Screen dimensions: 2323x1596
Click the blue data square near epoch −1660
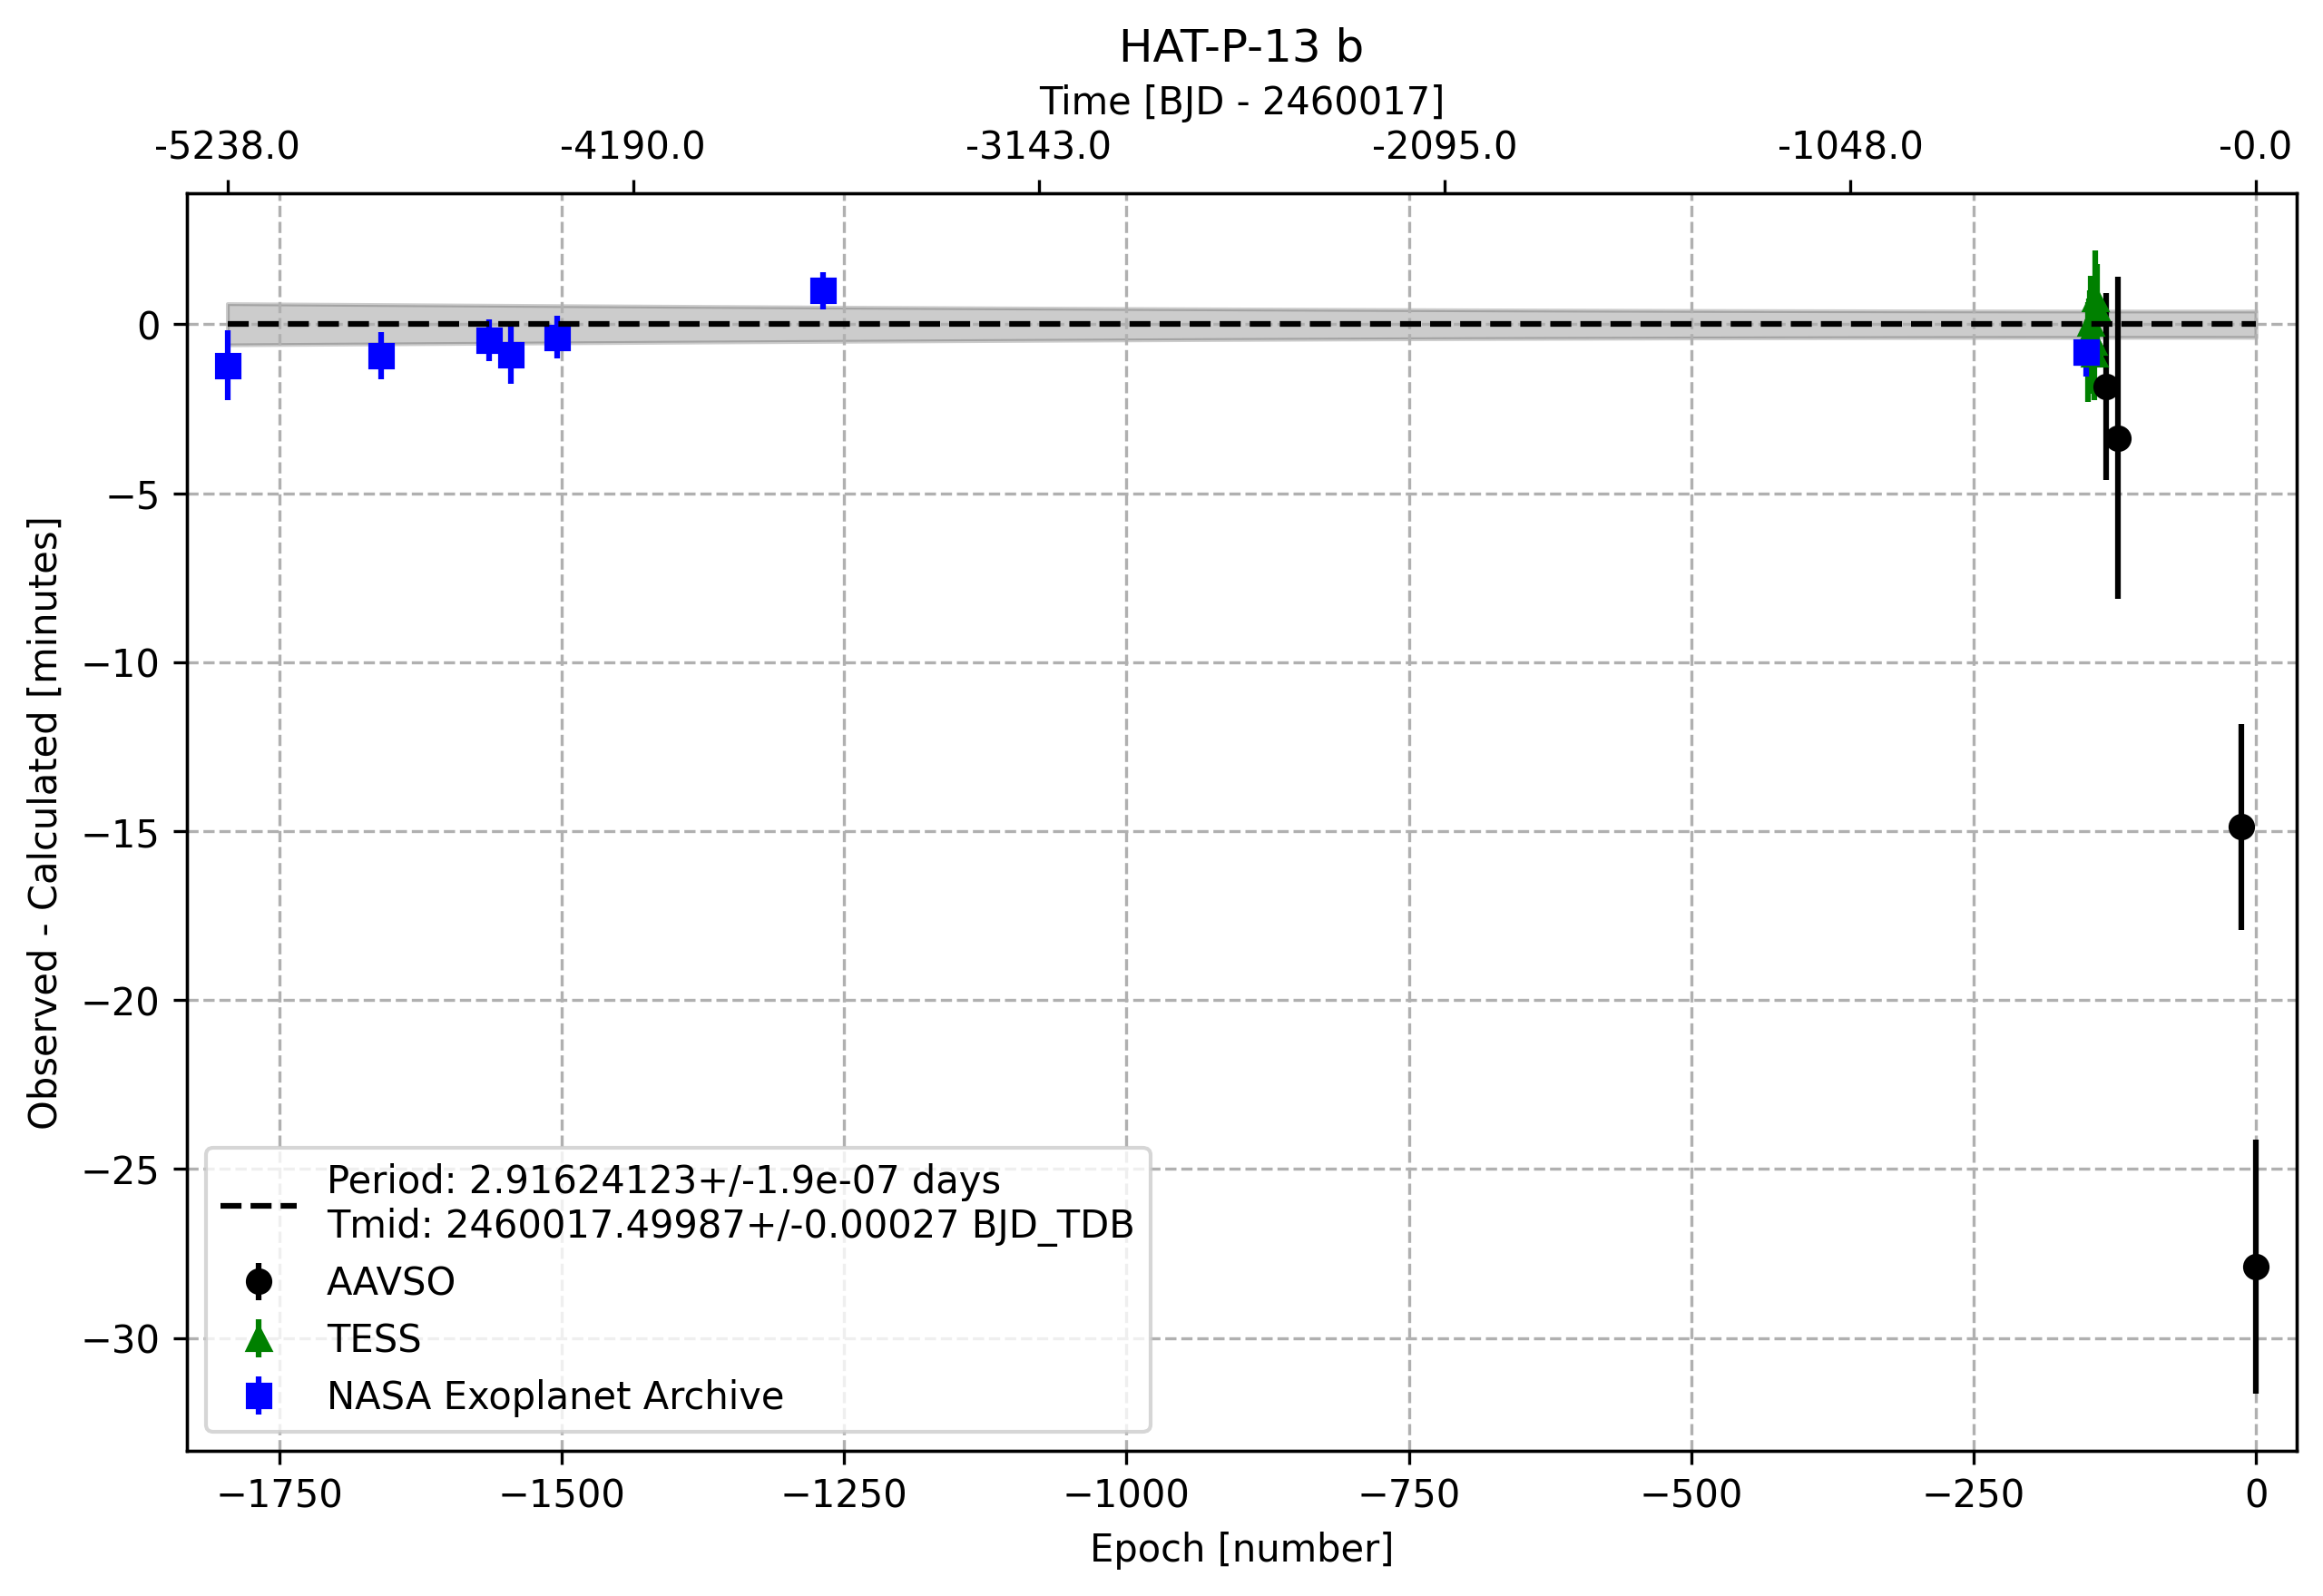click(381, 356)
